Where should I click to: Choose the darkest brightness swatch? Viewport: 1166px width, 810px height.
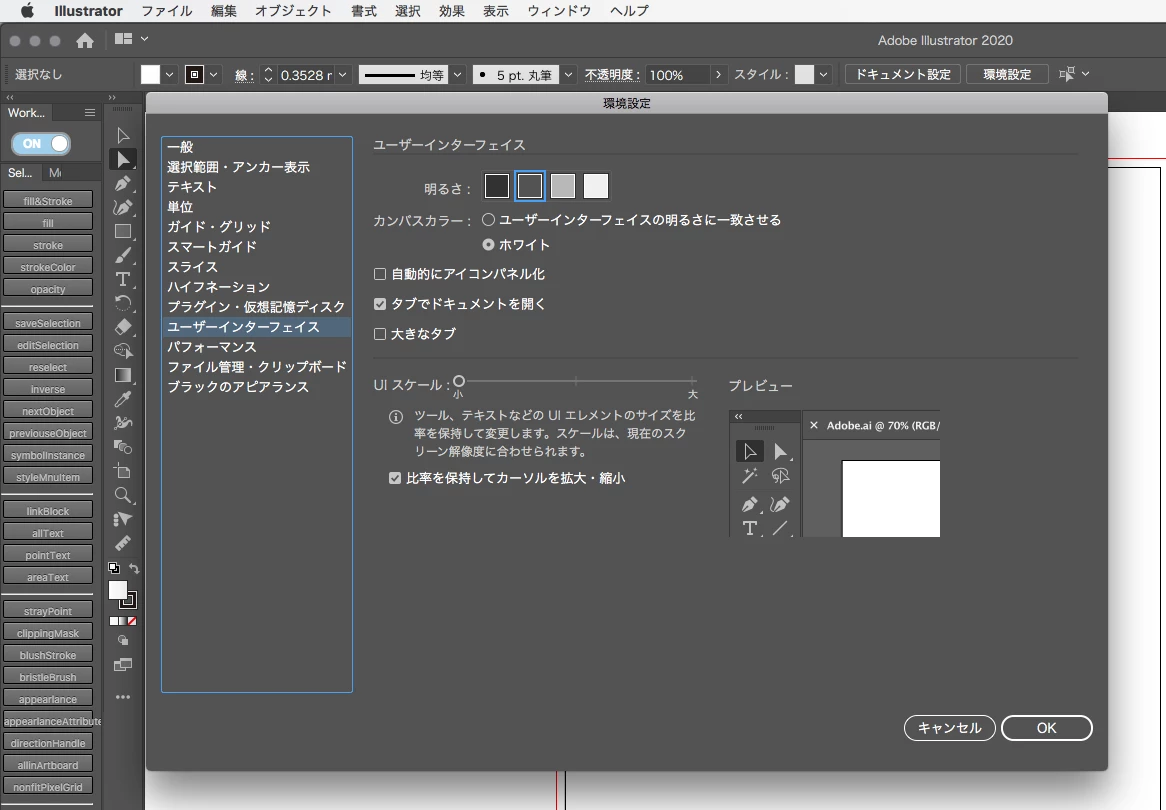pyautogui.click(x=497, y=186)
